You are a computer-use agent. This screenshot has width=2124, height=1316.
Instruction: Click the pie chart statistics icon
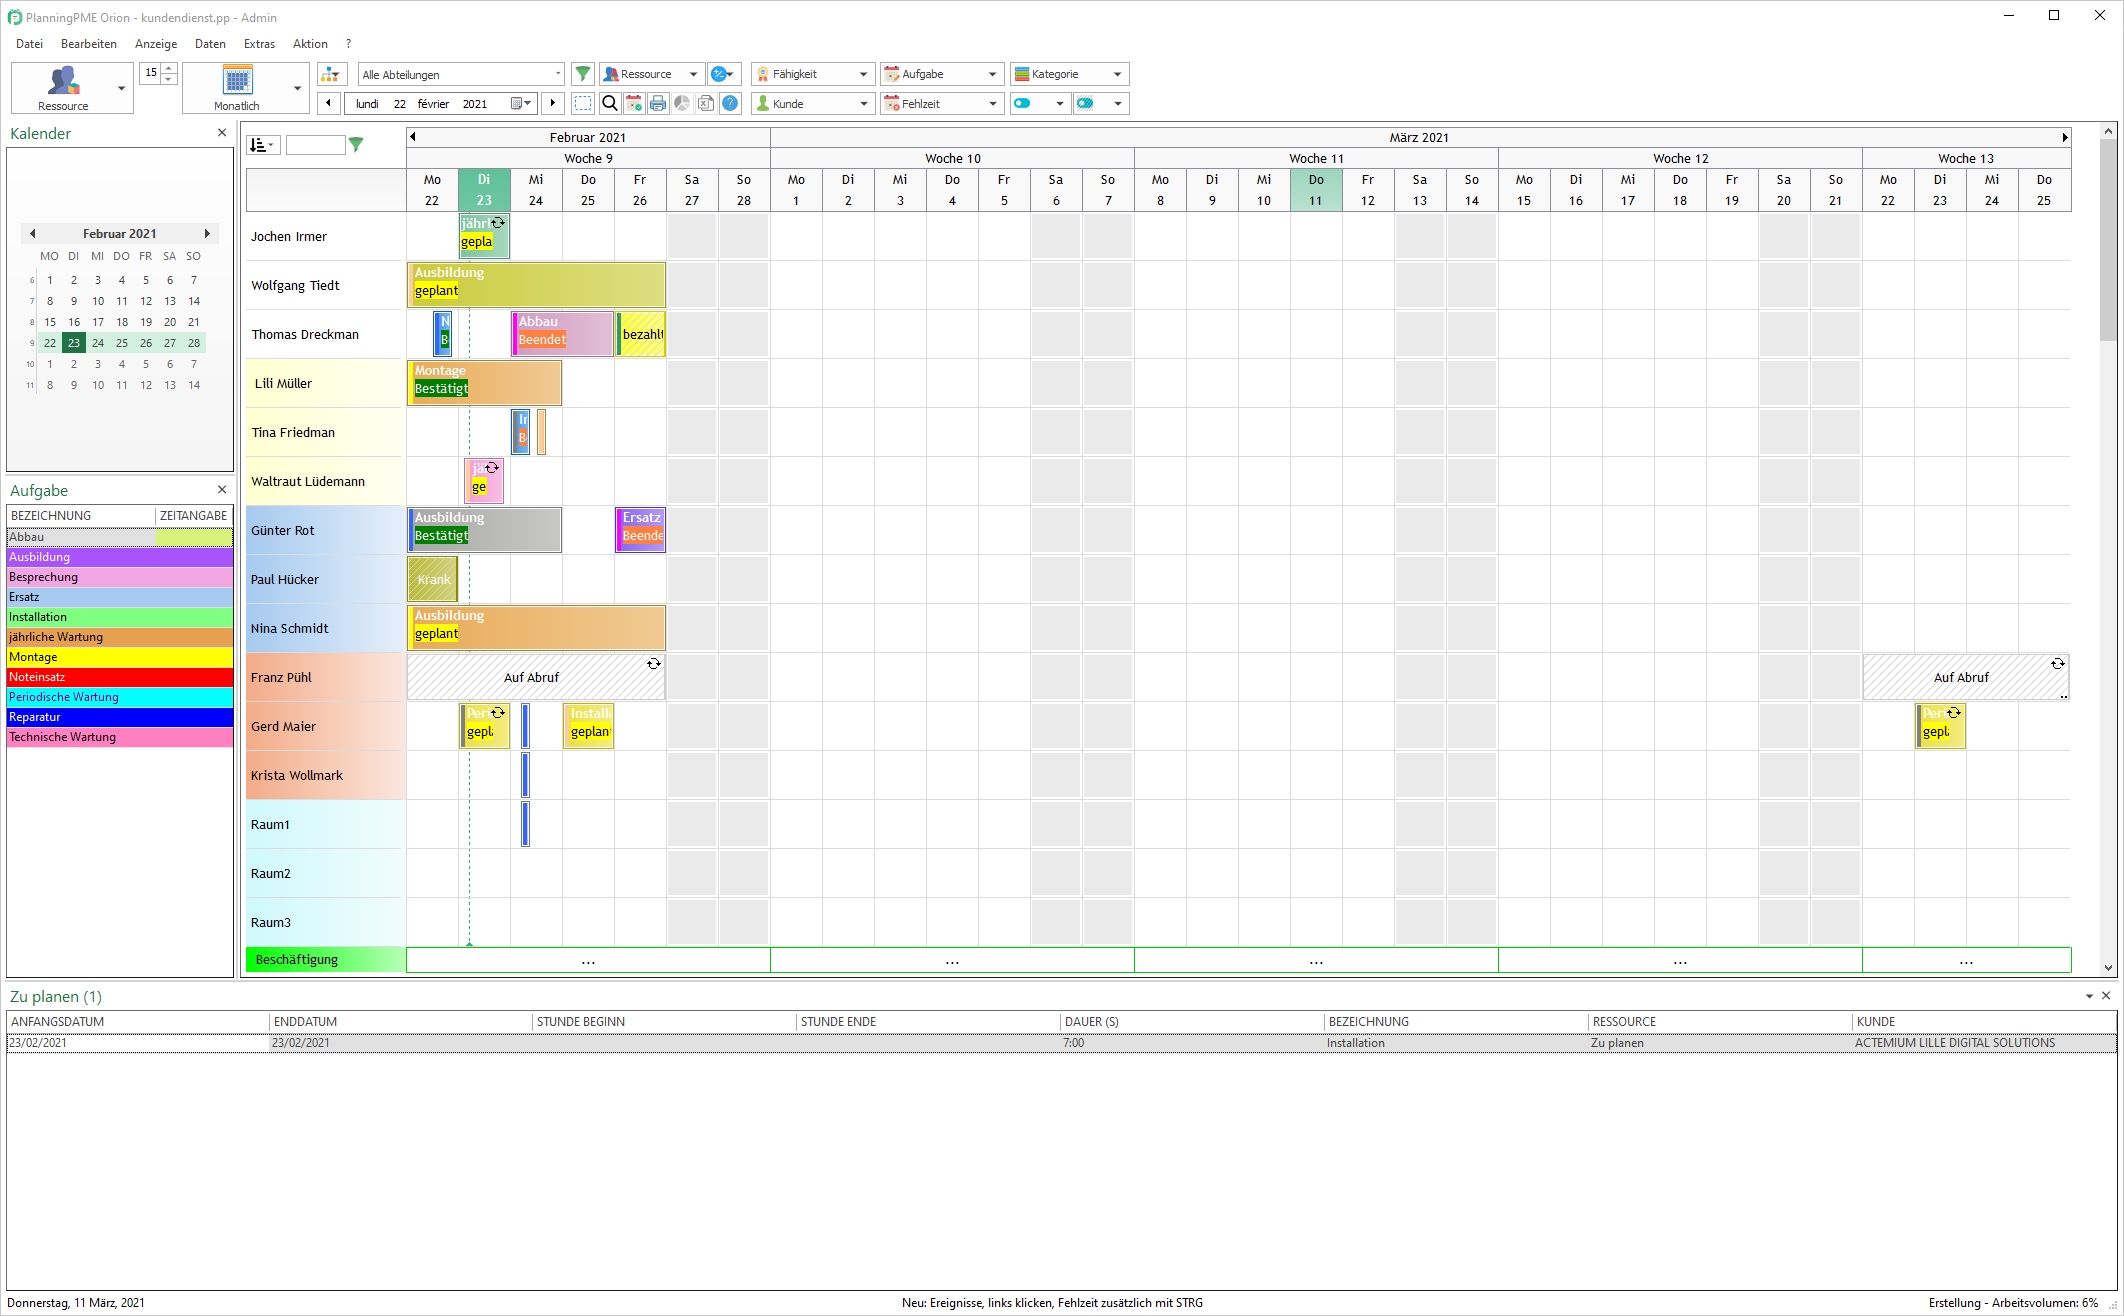681,103
